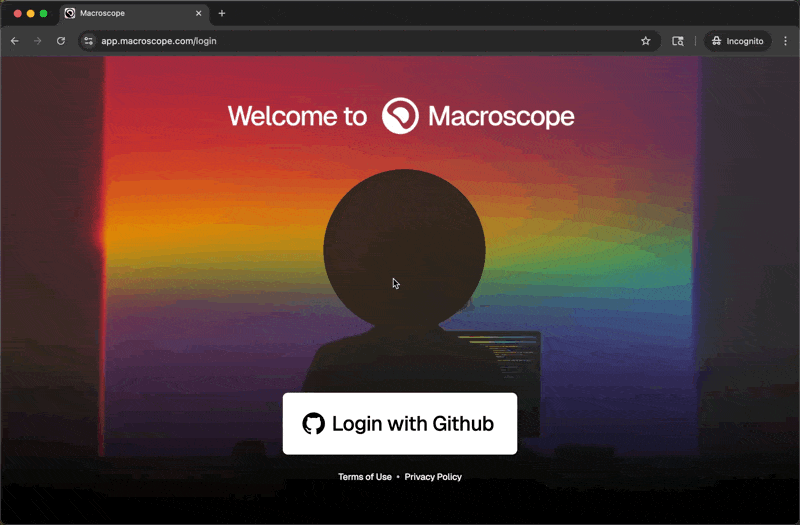Go back with the browser back arrow

15,41
